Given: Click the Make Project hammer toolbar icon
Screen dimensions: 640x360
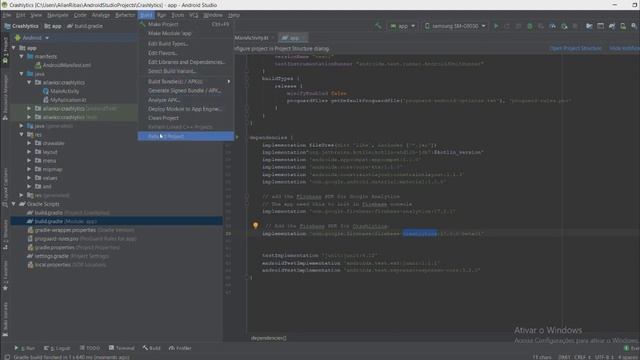Looking at the screenshot, I should 378,26.
